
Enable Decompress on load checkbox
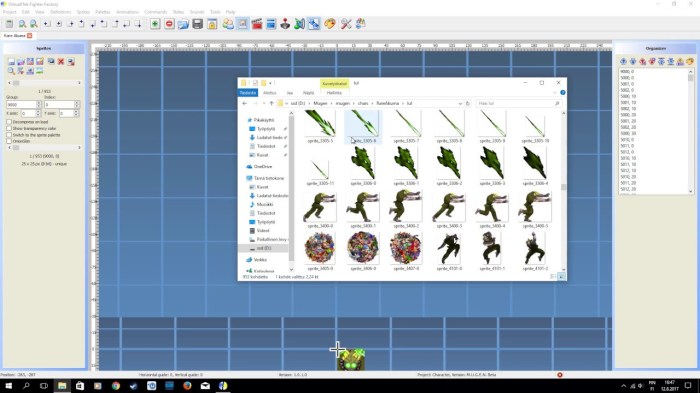click(9, 122)
